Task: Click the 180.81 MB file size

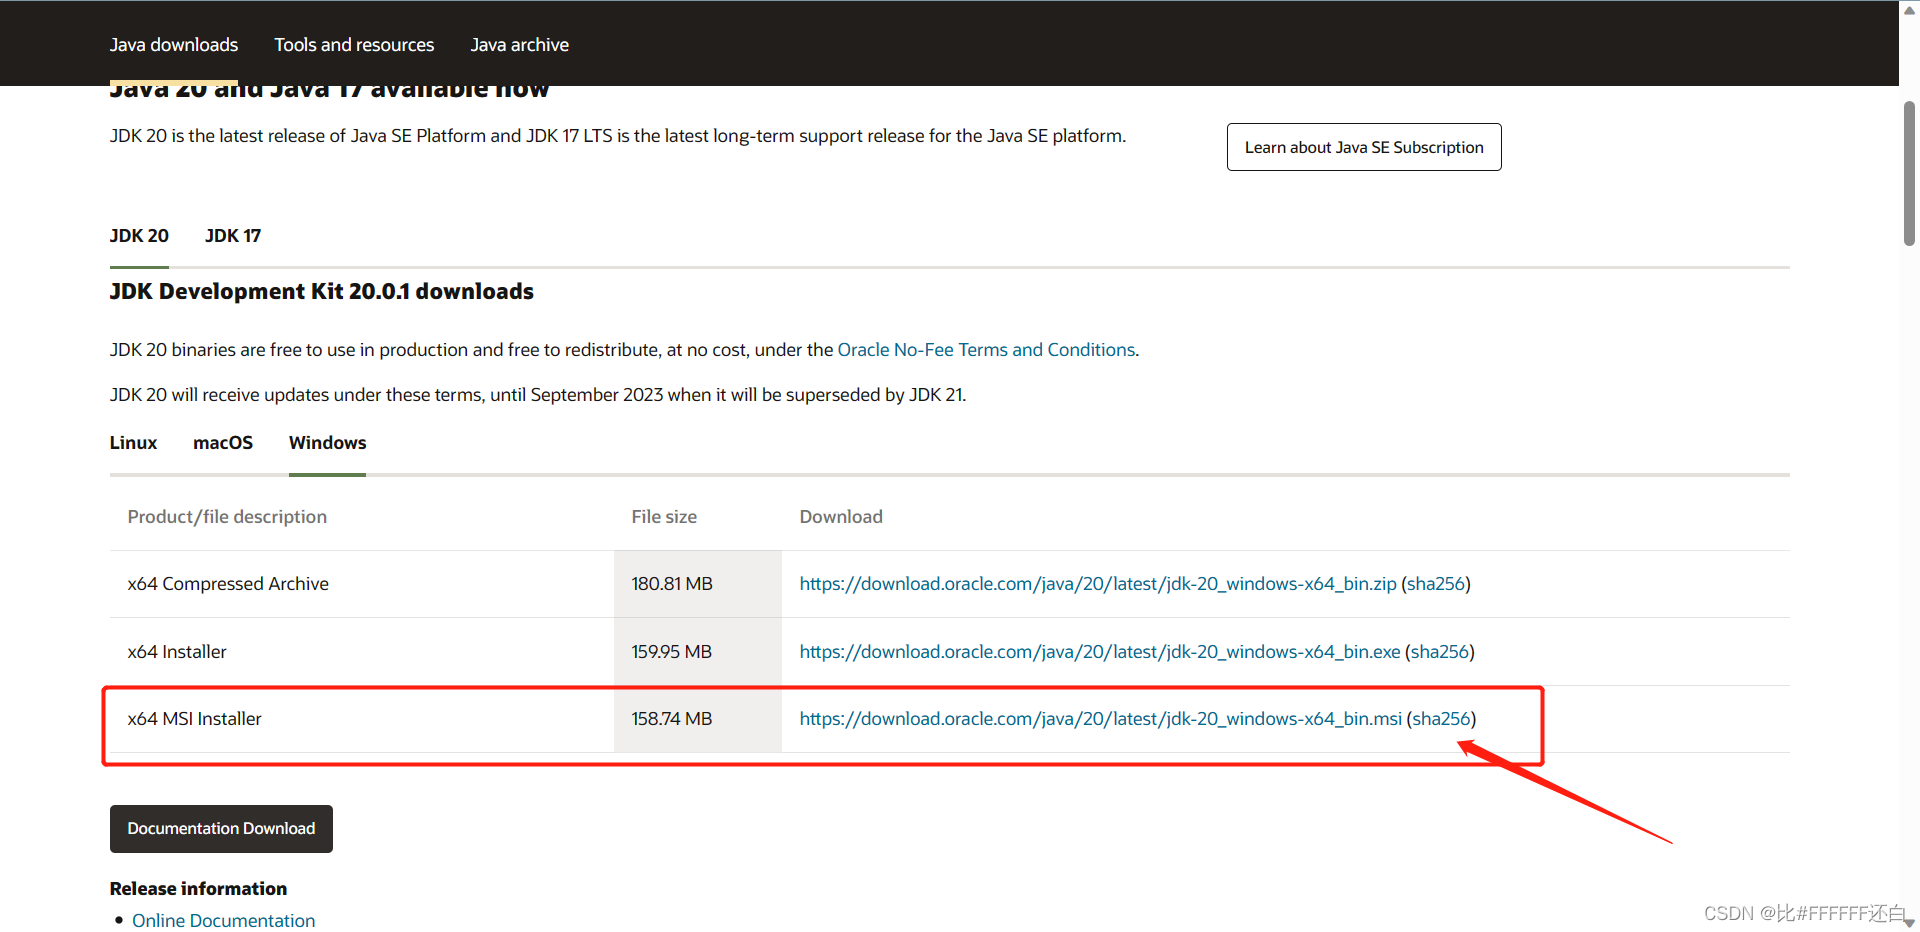Action: tap(672, 584)
